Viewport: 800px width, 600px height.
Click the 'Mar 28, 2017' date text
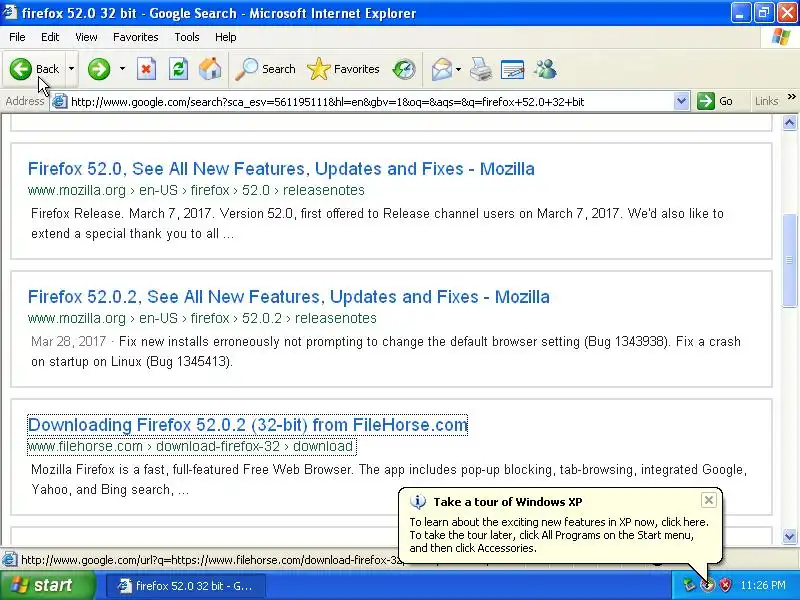[68, 341]
